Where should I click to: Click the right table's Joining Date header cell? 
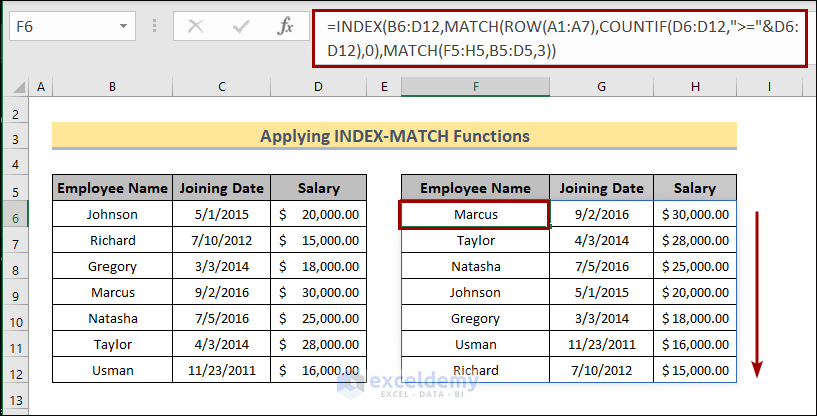click(x=601, y=188)
